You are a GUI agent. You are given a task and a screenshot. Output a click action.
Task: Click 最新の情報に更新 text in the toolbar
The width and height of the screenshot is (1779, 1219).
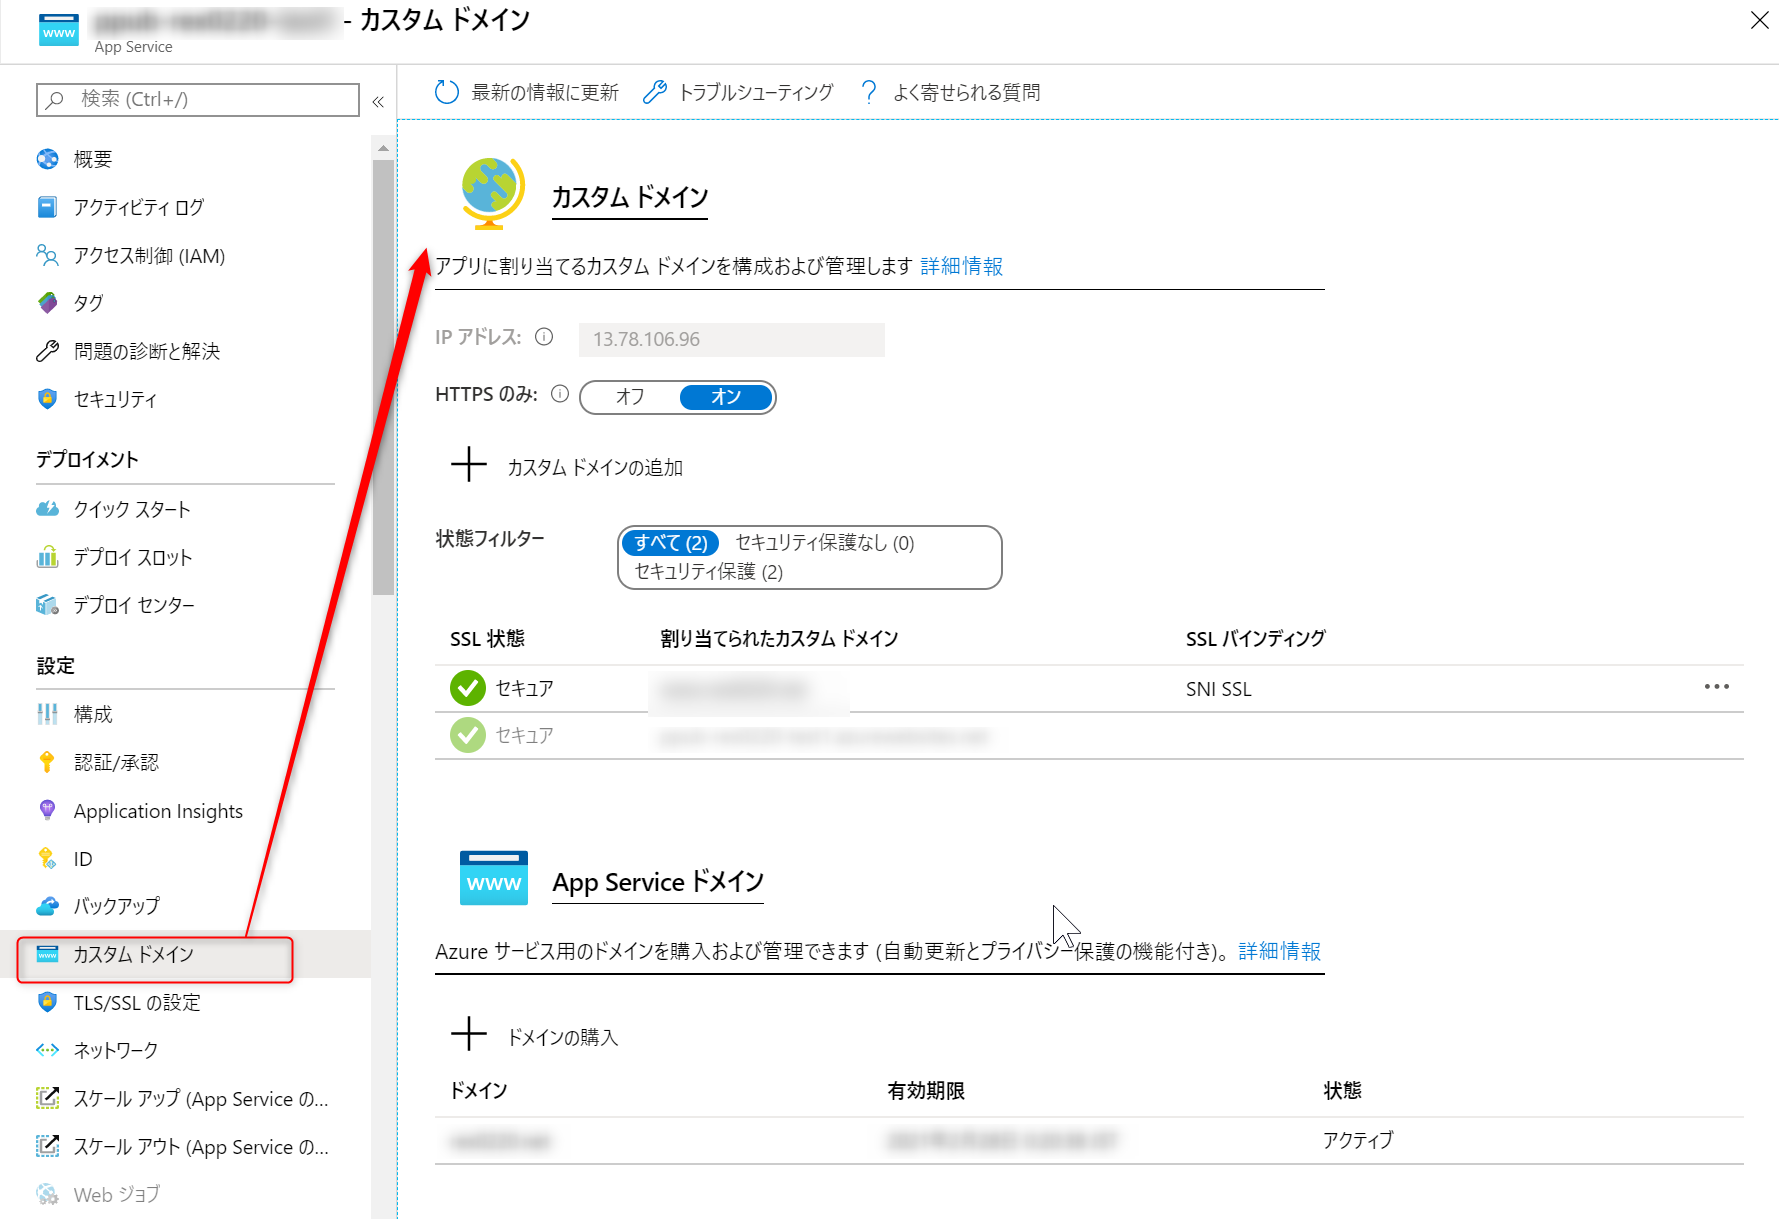click(545, 92)
